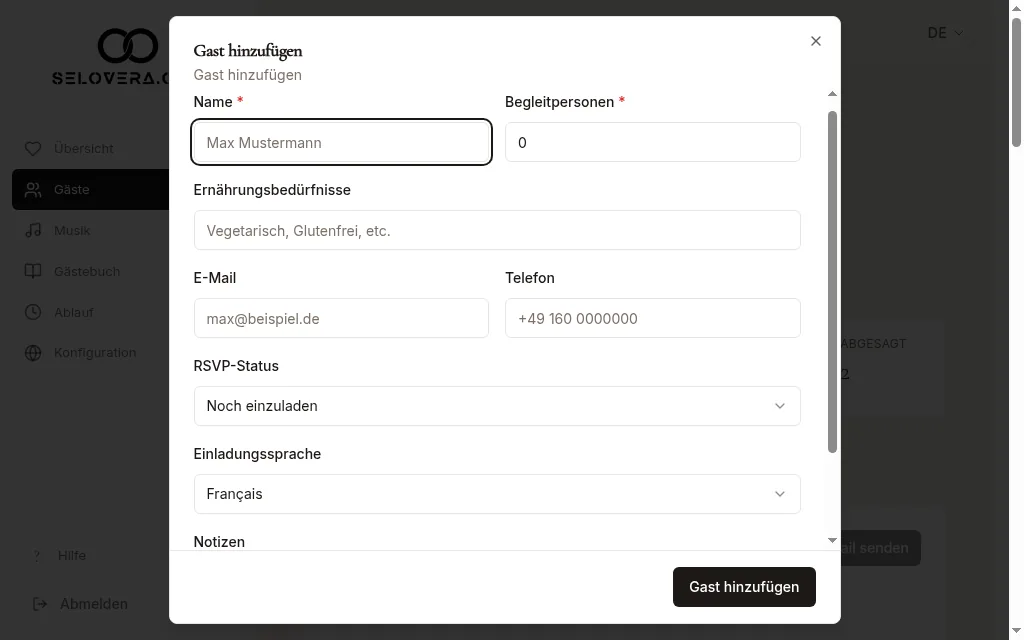
Task: Open the Ablauf menu item
Action: [x=90, y=312]
